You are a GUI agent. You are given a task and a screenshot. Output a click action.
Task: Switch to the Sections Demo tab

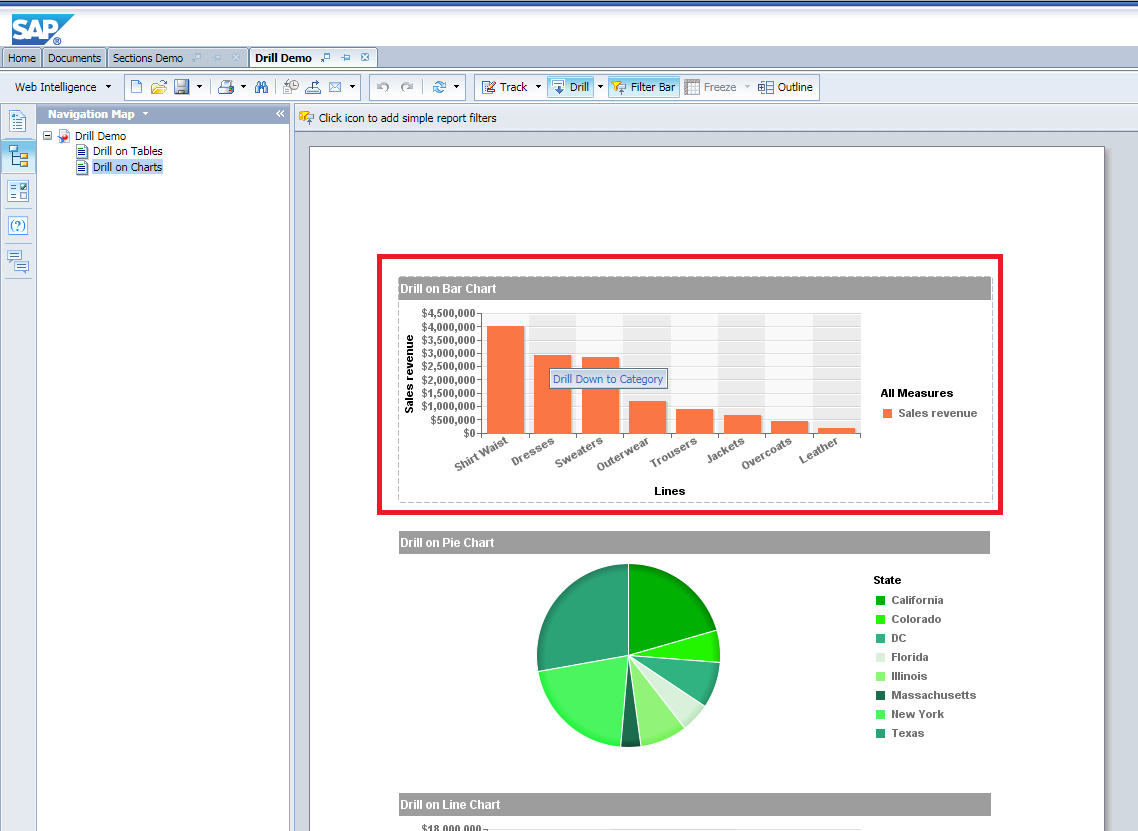coord(148,58)
